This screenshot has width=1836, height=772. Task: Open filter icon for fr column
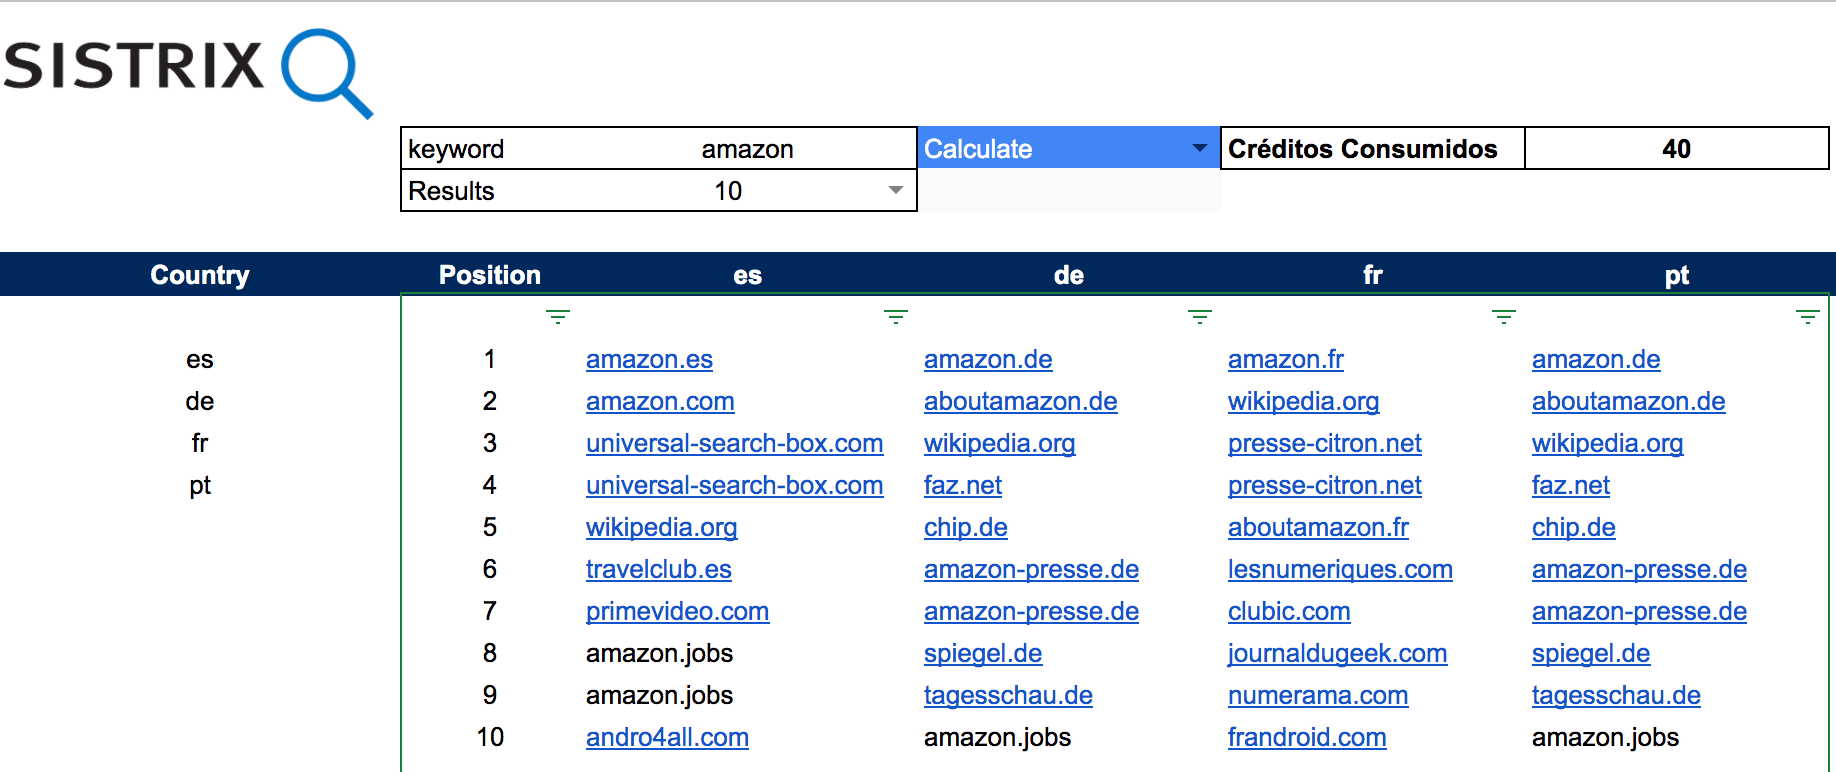coord(1504,317)
